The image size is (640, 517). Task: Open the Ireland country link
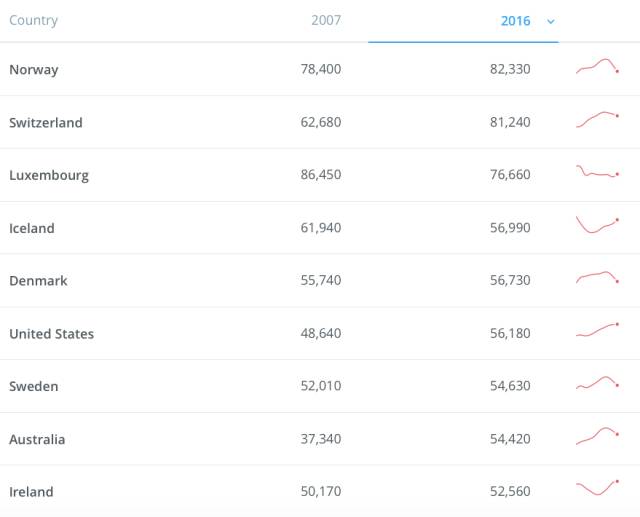pos(31,492)
